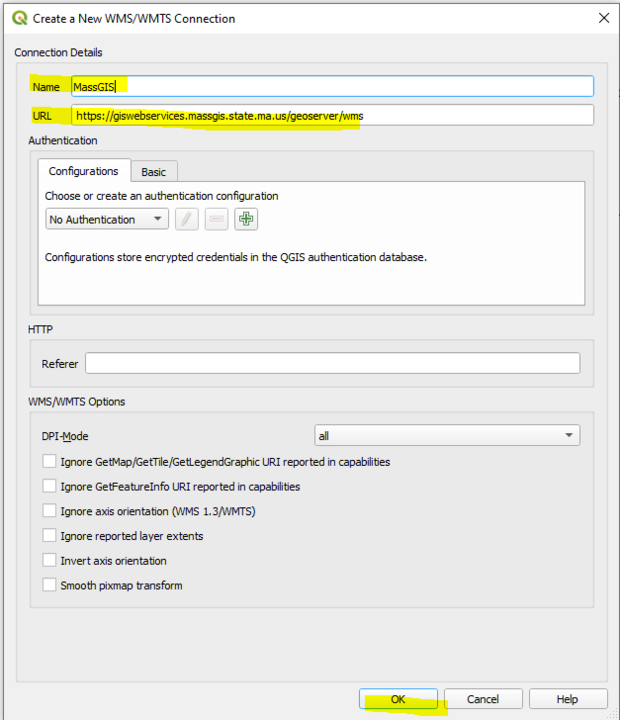The height and width of the screenshot is (720, 620).
Task: Toggle Ignore axis orientation (WMS 1.3/WMTS)
Action: 49,511
